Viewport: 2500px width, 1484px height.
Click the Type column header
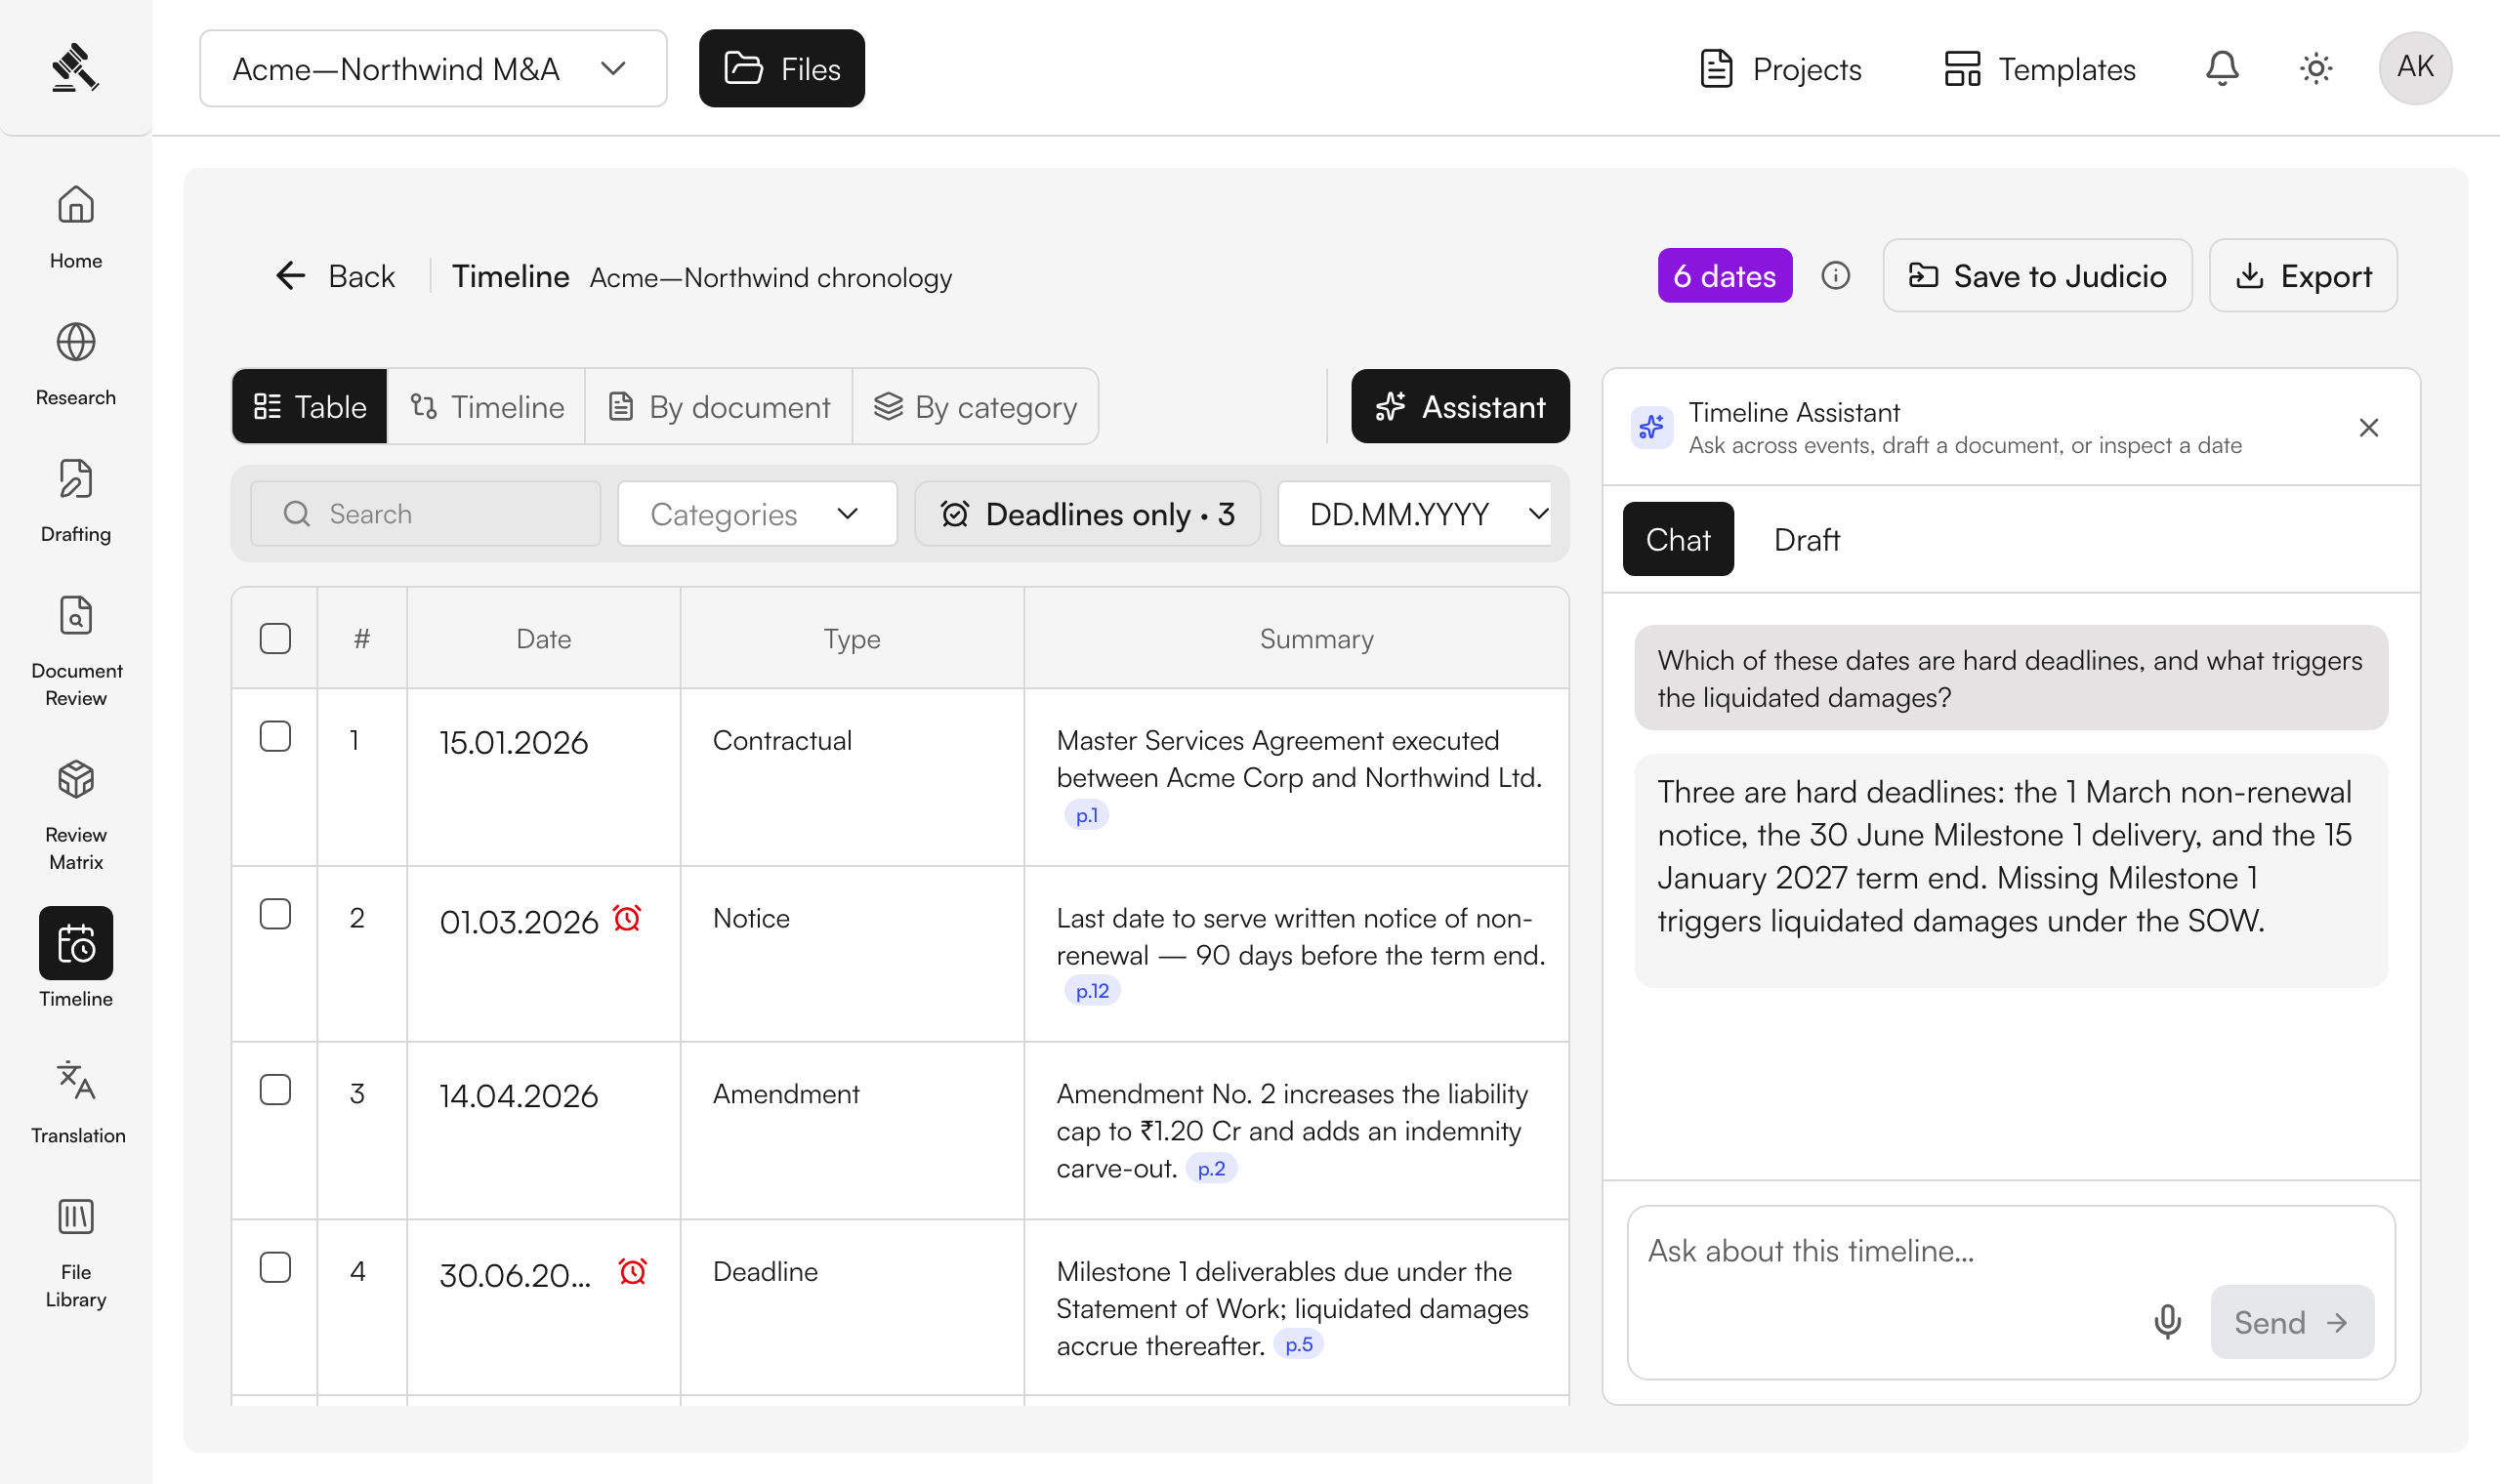pos(852,638)
